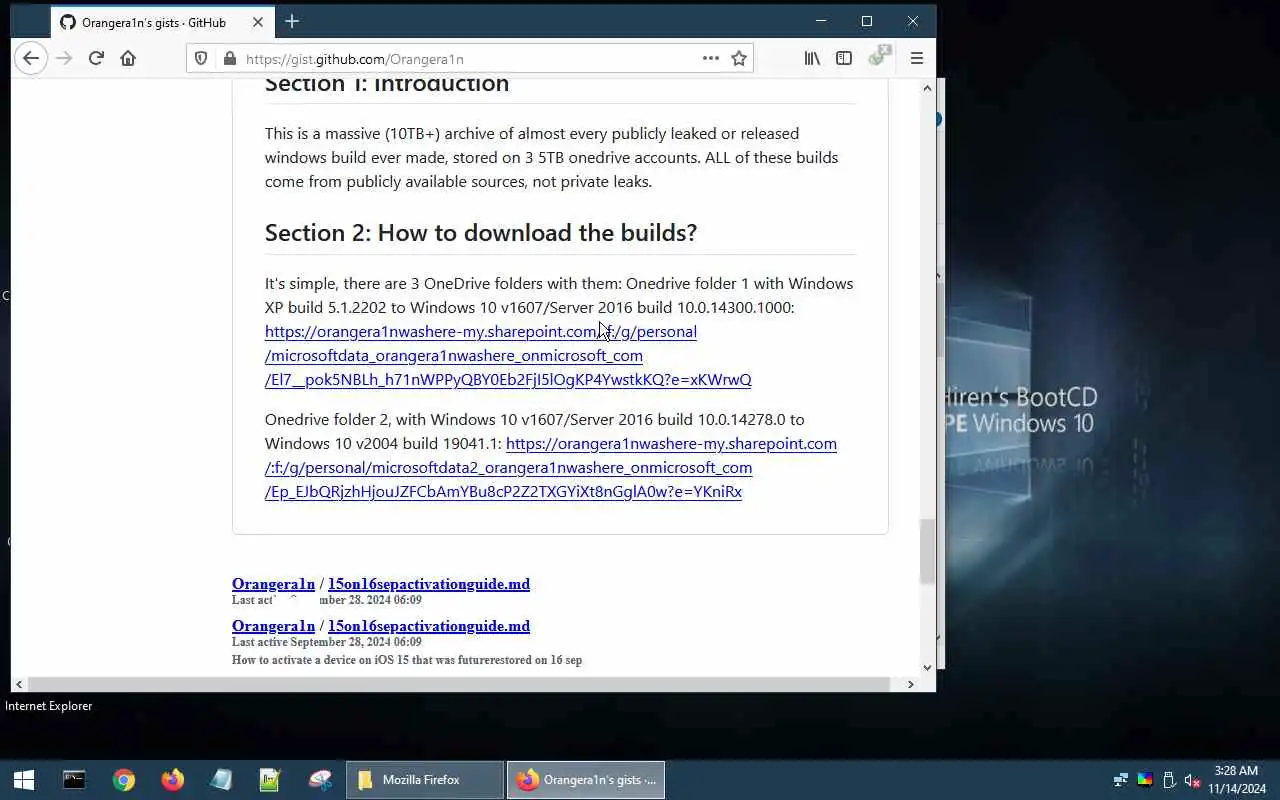1280x800 pixels.
Task: Open the taskbar clock and date
Action: pyautogui.click(x=1237, y=780)
